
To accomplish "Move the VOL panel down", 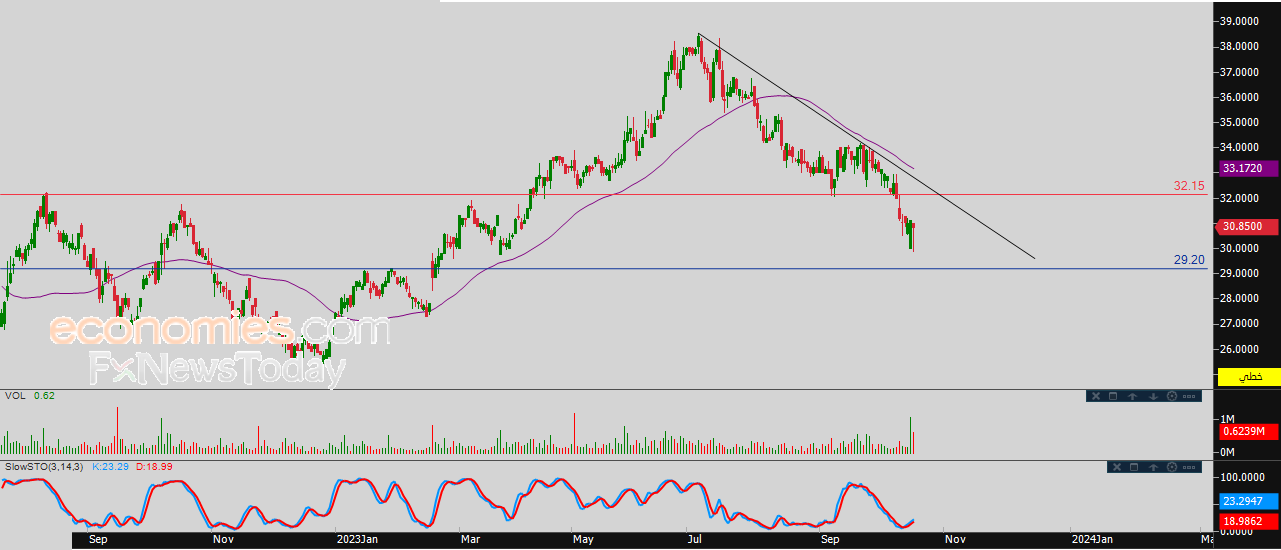I will [x=1153, y=396].
